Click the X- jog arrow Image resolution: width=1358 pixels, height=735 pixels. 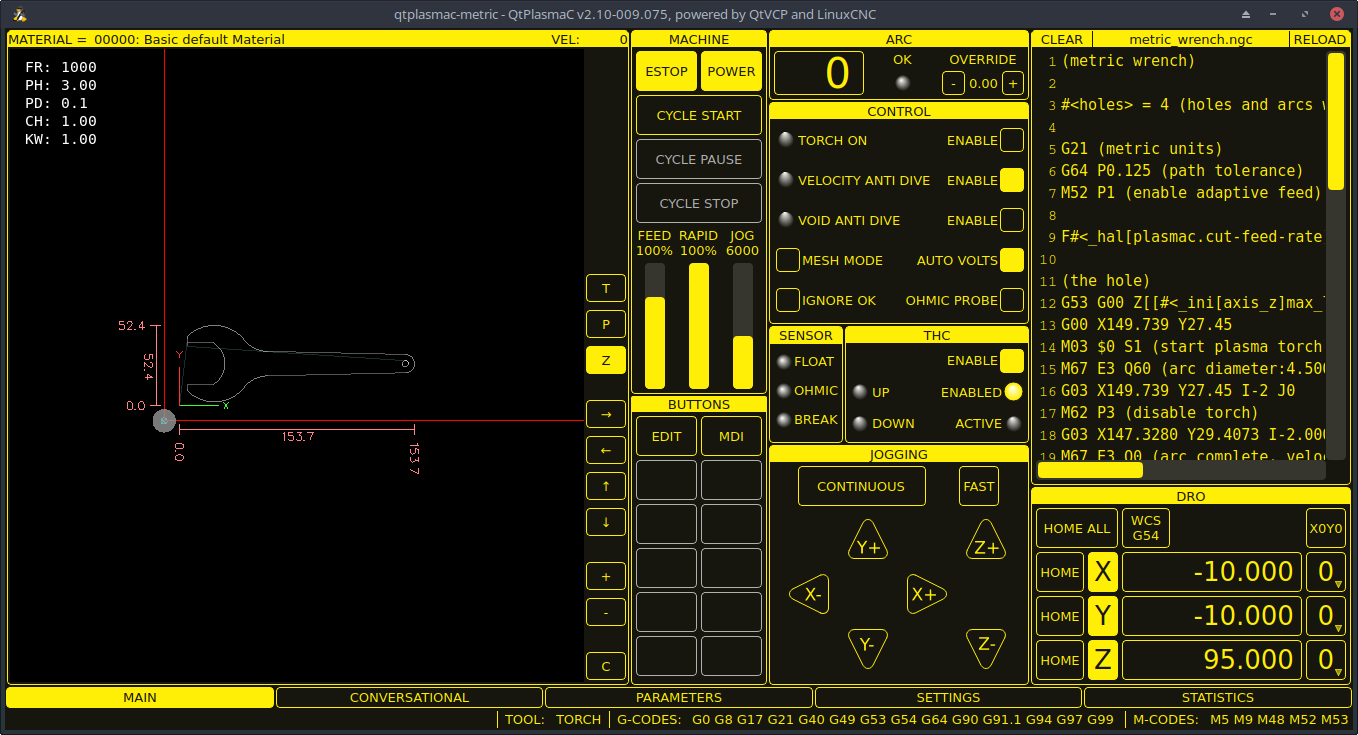pyautogui.click(x=809, y=594)
